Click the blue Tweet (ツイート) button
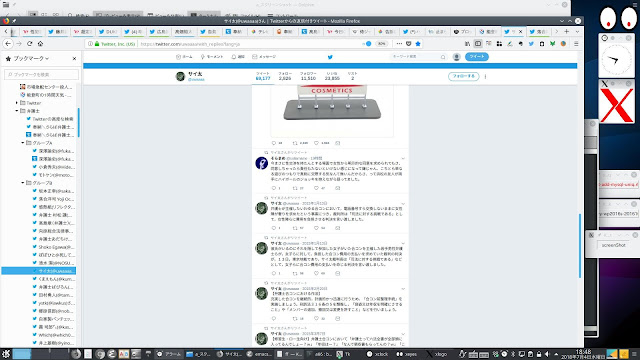The image size is (640, 360). pyautogui.click(x=477, y=57)
